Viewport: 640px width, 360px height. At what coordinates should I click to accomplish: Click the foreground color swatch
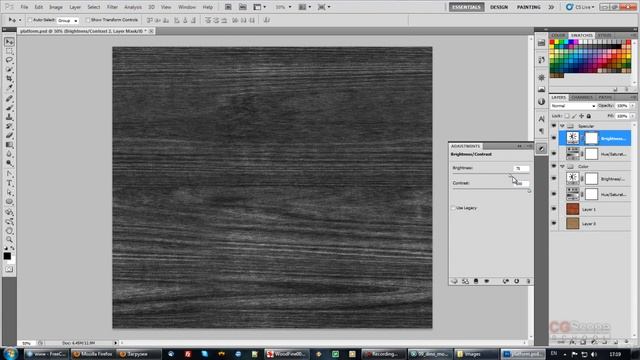pyautogui.click(x=7, y=256)
